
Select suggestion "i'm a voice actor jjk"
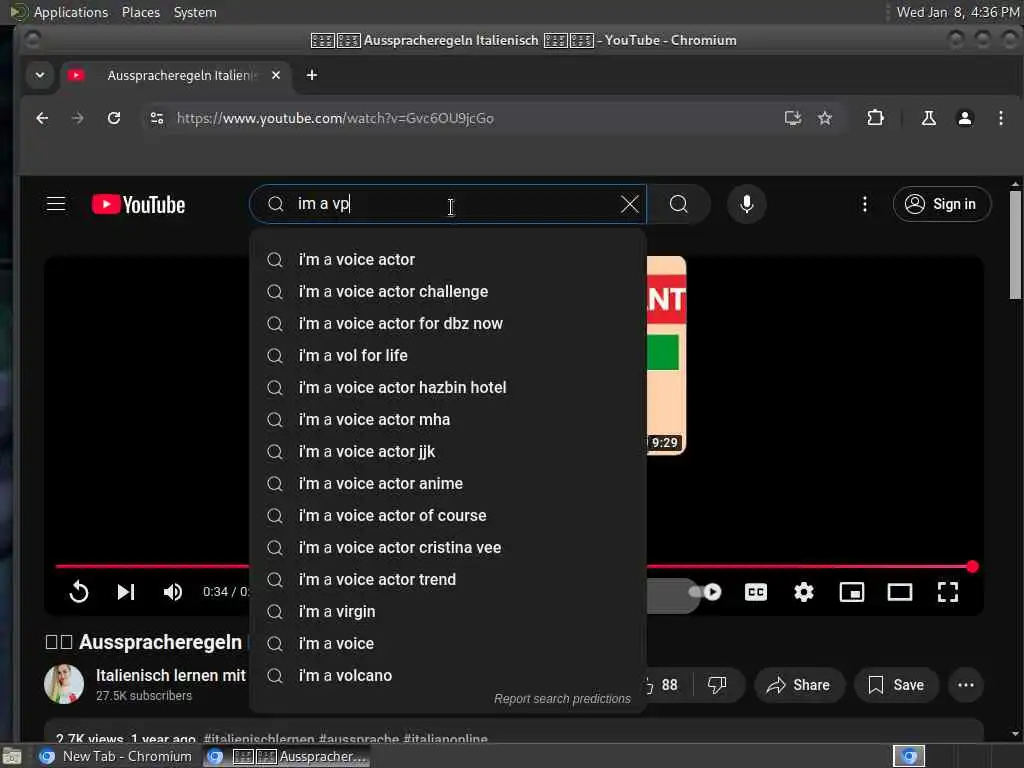(x=448, y=451)
